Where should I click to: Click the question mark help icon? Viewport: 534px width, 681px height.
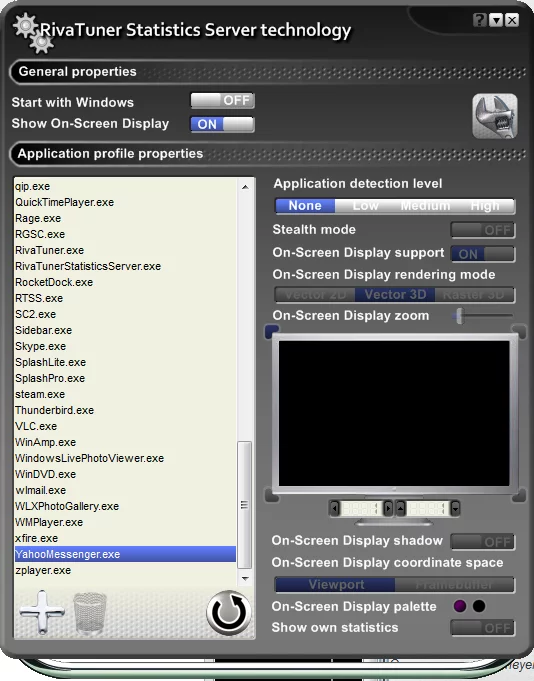coord(479,20)
